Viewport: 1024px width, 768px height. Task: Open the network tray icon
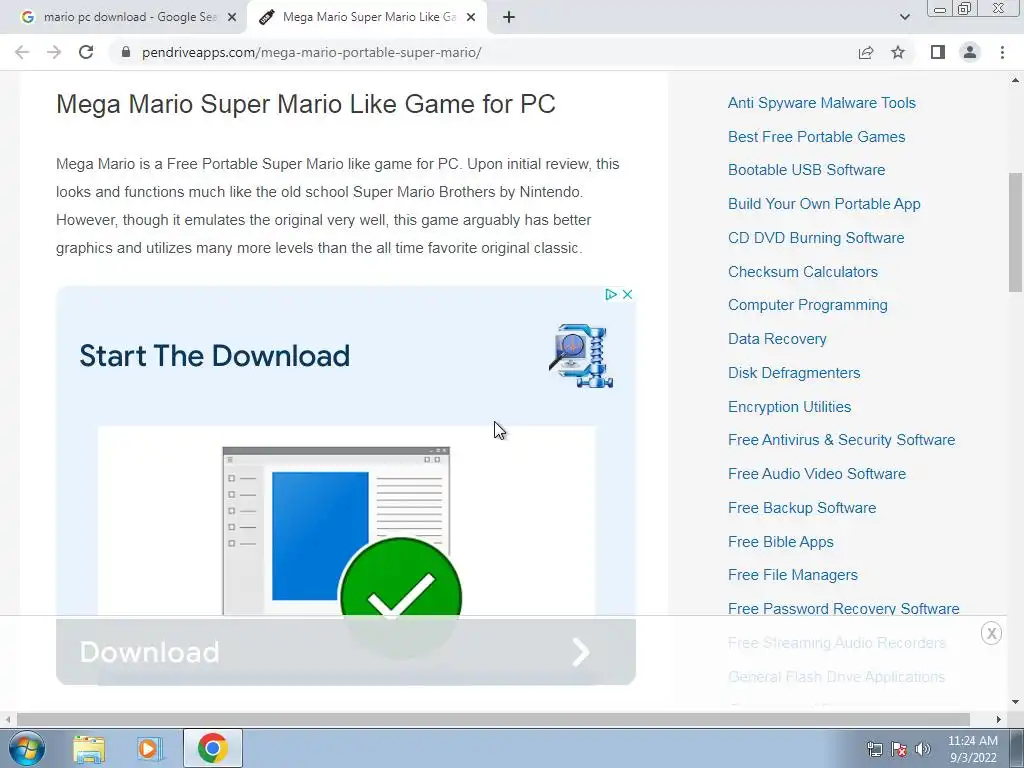coord(874,749)
